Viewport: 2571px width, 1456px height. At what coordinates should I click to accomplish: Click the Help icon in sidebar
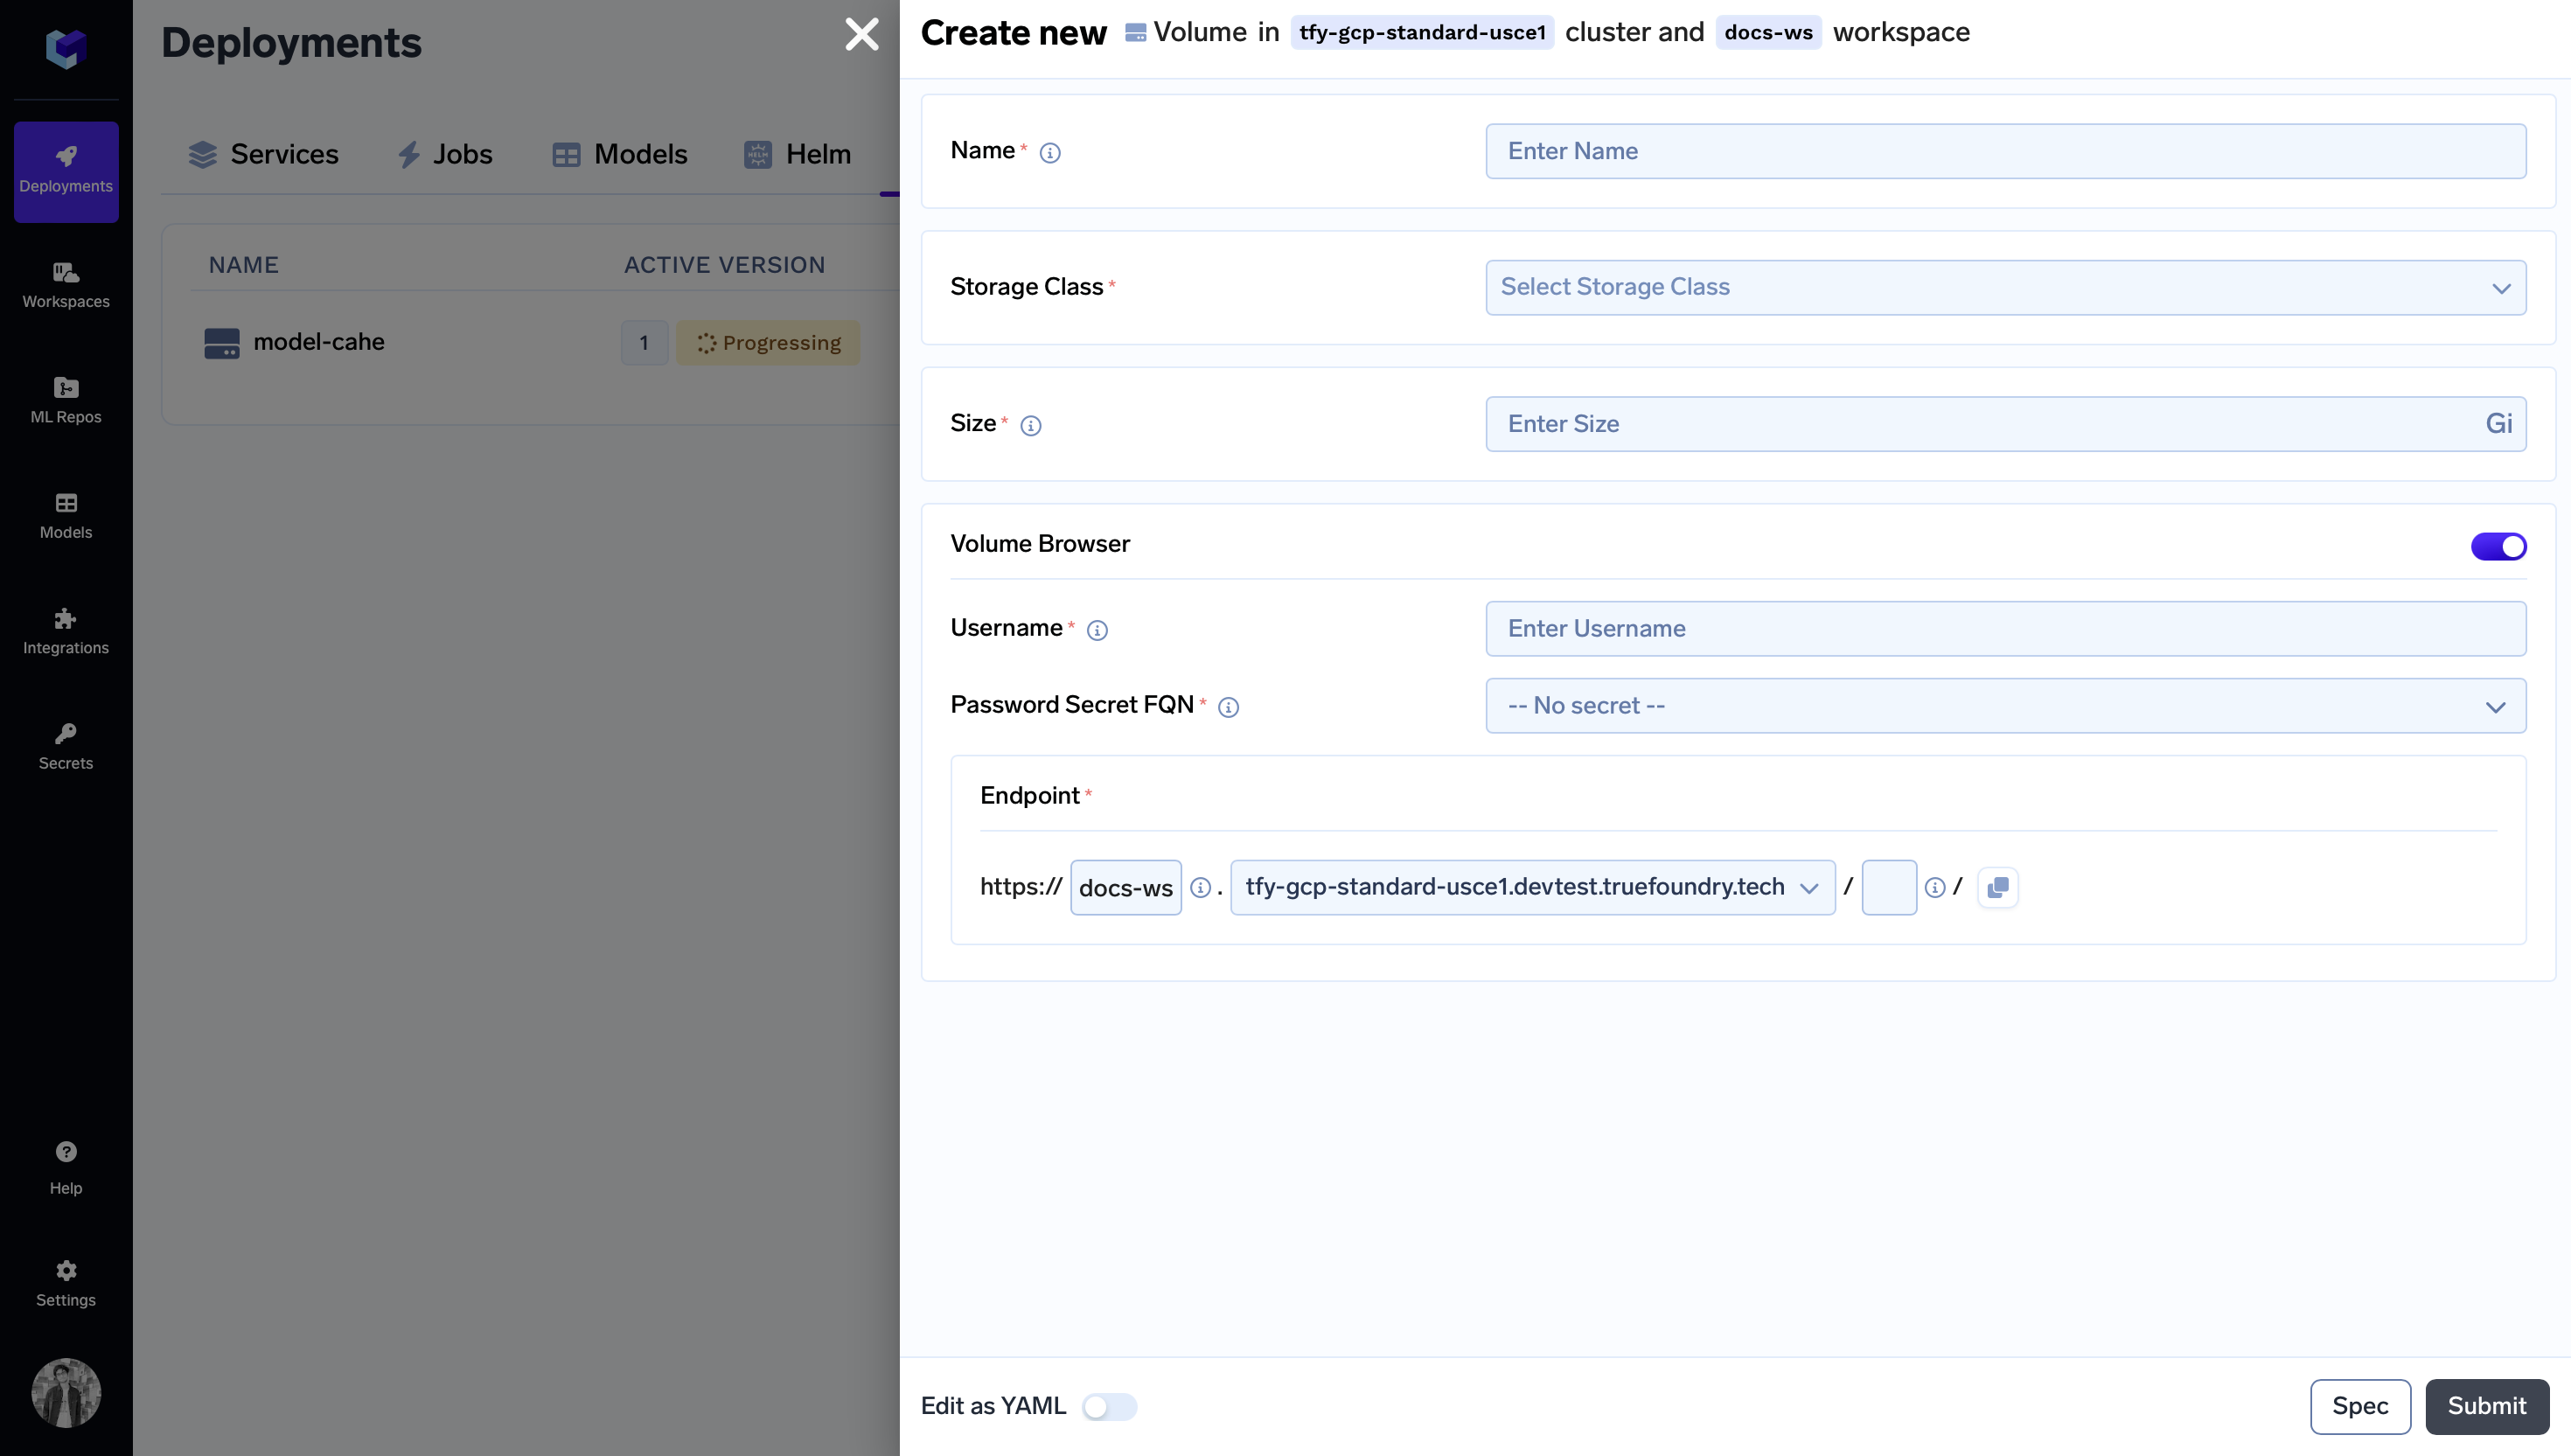click(x=66, y=1166)
